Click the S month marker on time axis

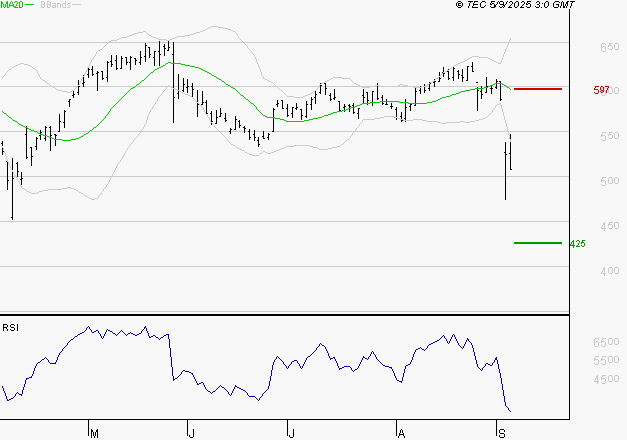click(x=500, y=433)
